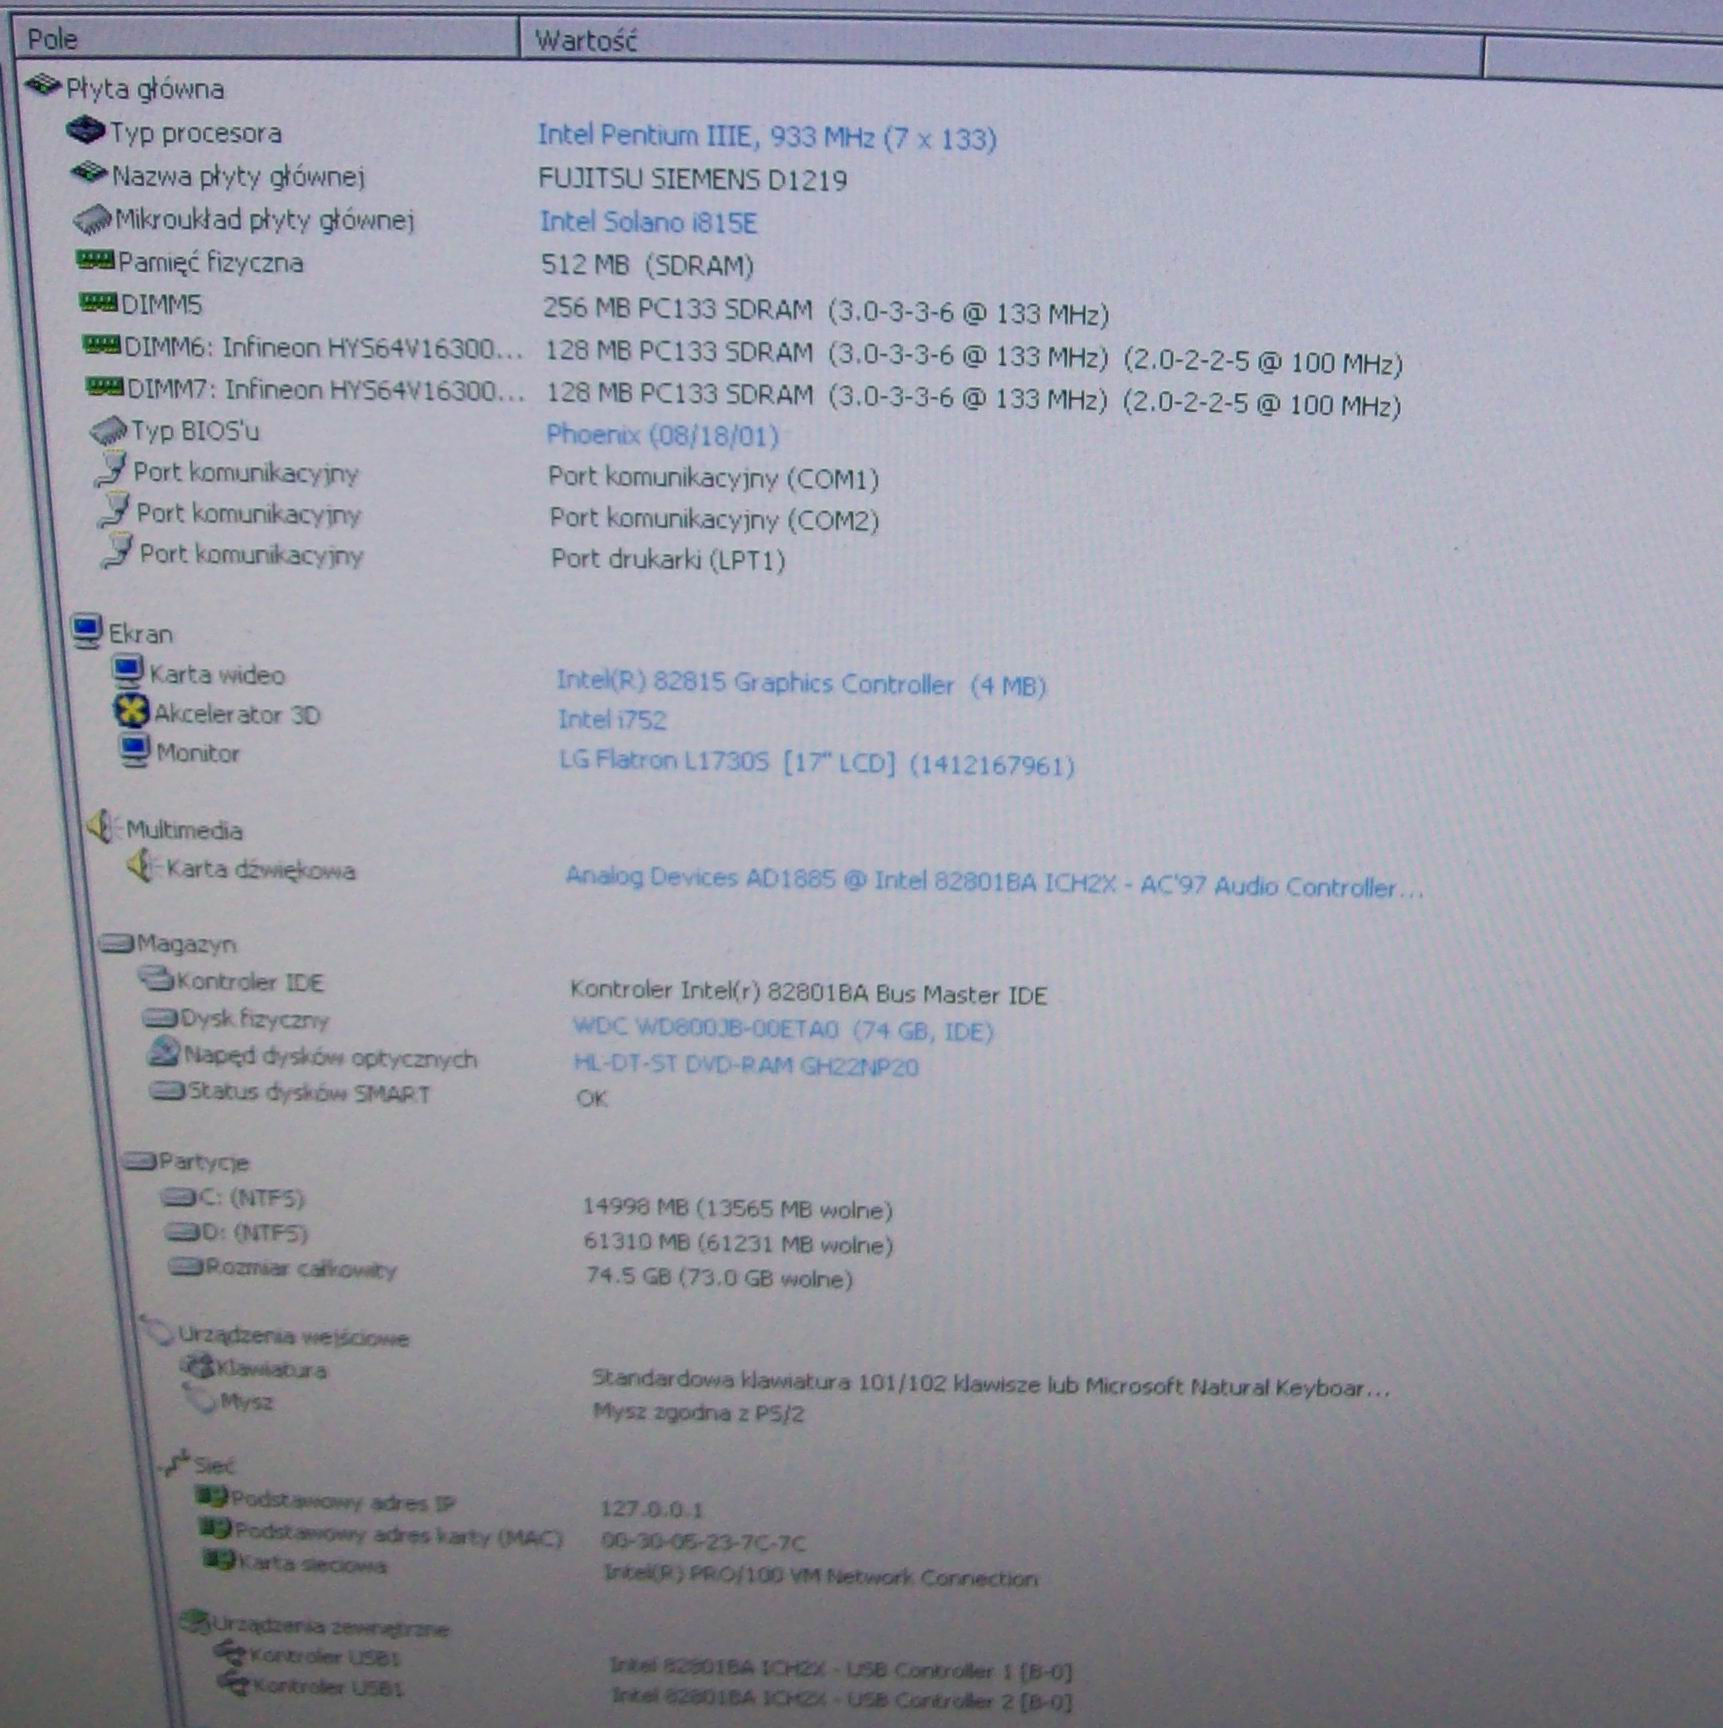The height and width of the screenshot is (1728, 1723).
Task: Select the 512 MB (SDRAM) value
Action: (x=647, y=265)
